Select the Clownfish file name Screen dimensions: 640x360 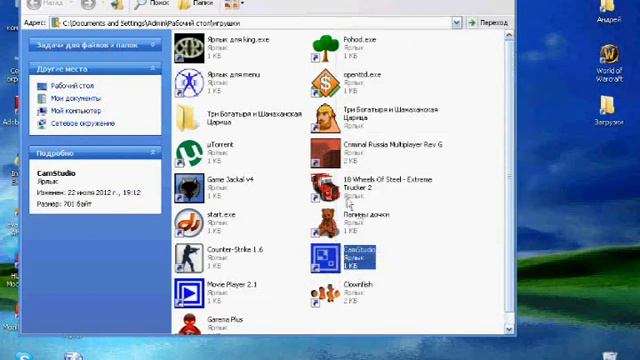(x=358, y=284)
